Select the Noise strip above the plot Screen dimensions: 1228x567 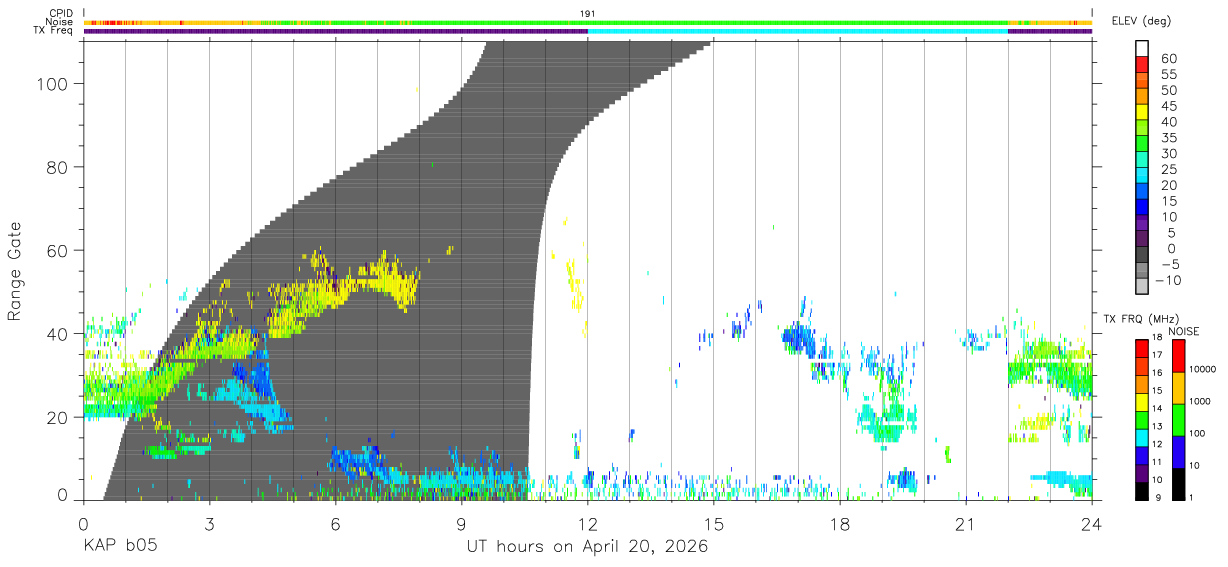pos(588,22)
